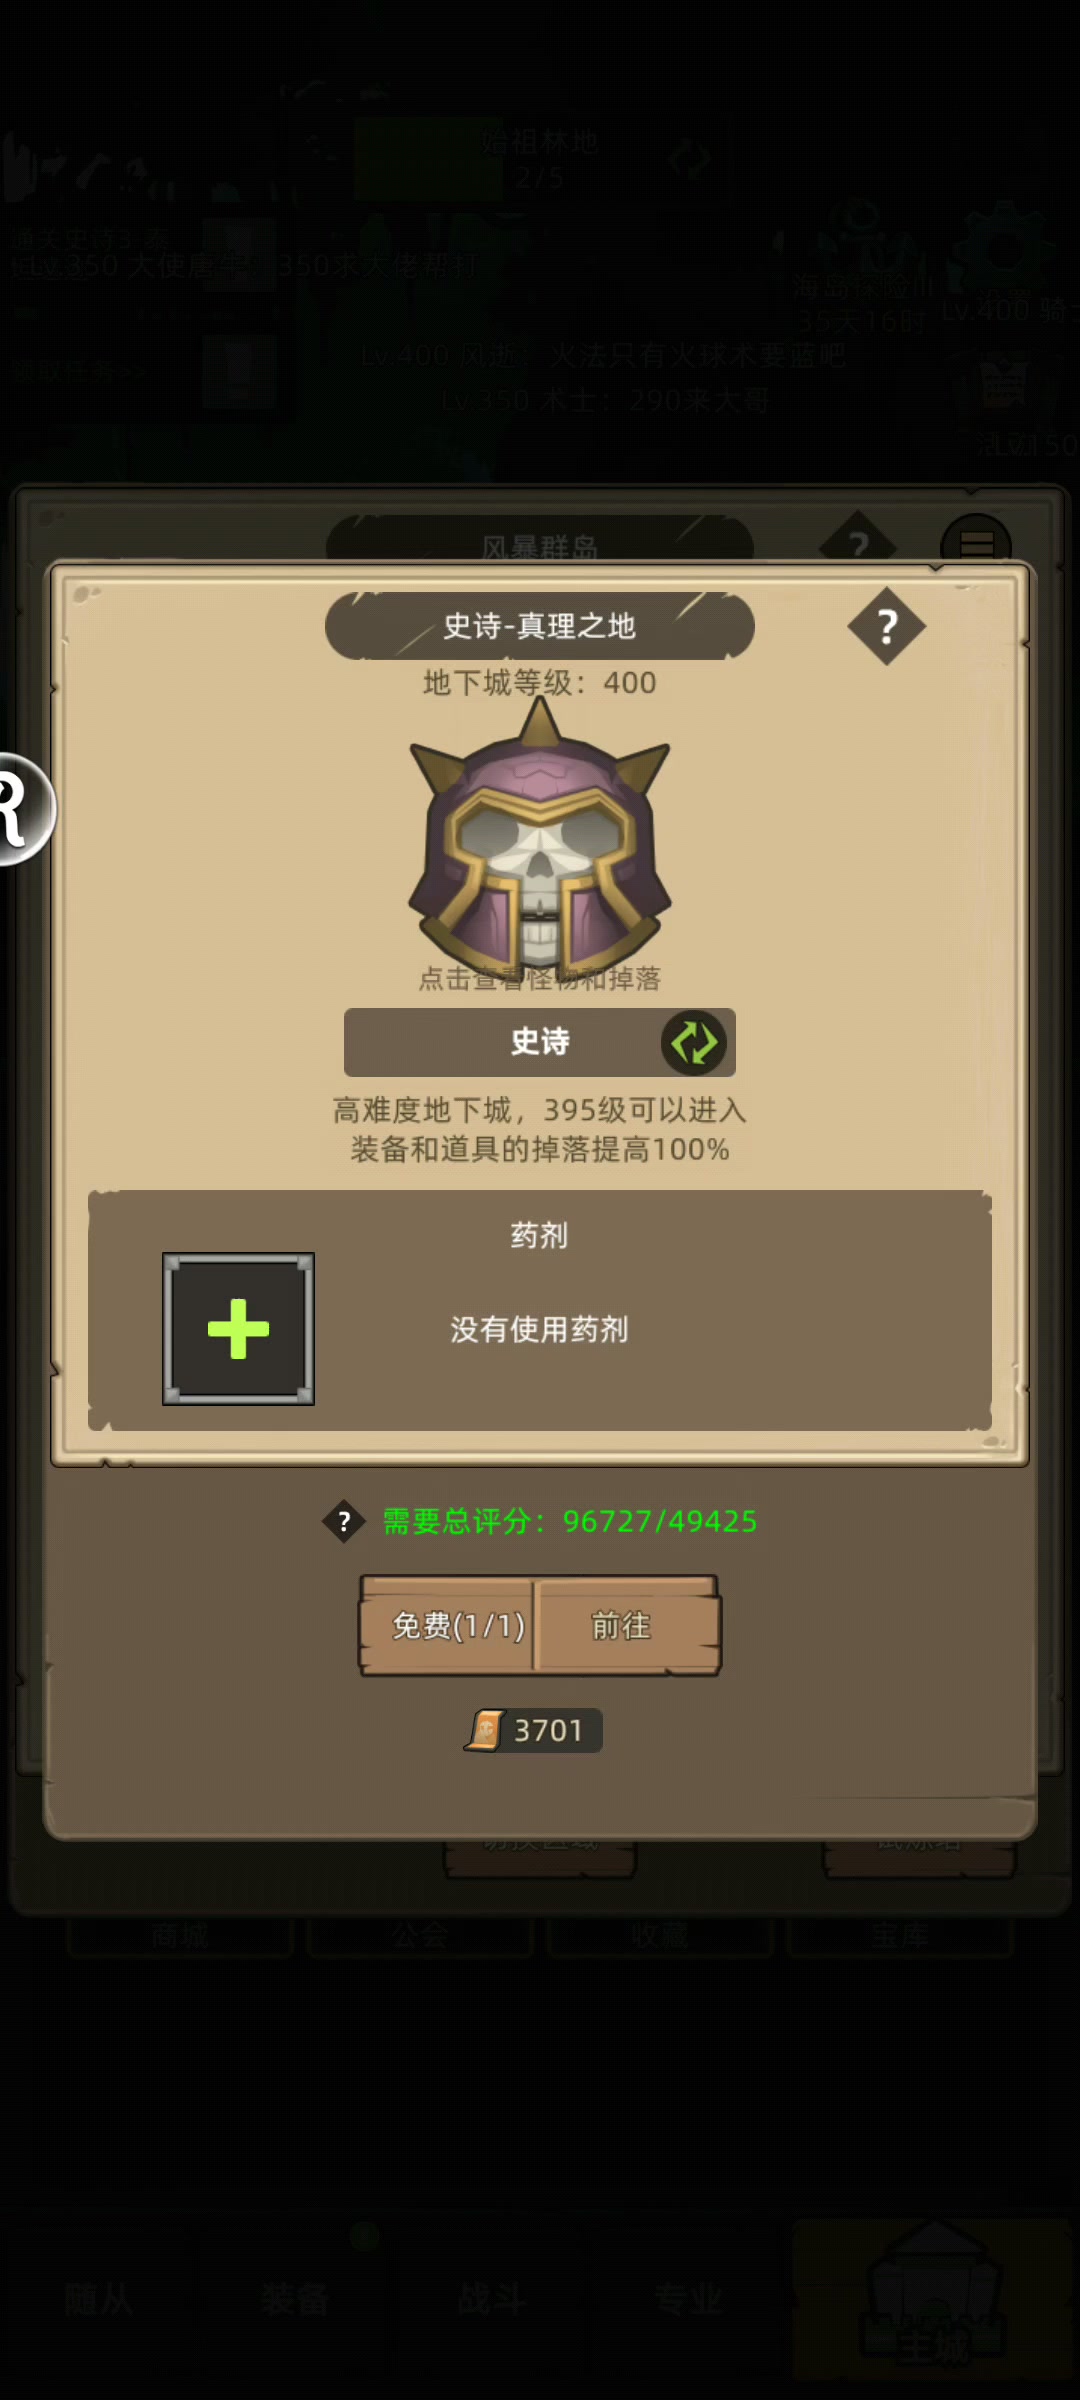This screenshot has width=1080, height=2400.
Task: Switch to the 战斗 bottom tab
Action: (490, 2299)
